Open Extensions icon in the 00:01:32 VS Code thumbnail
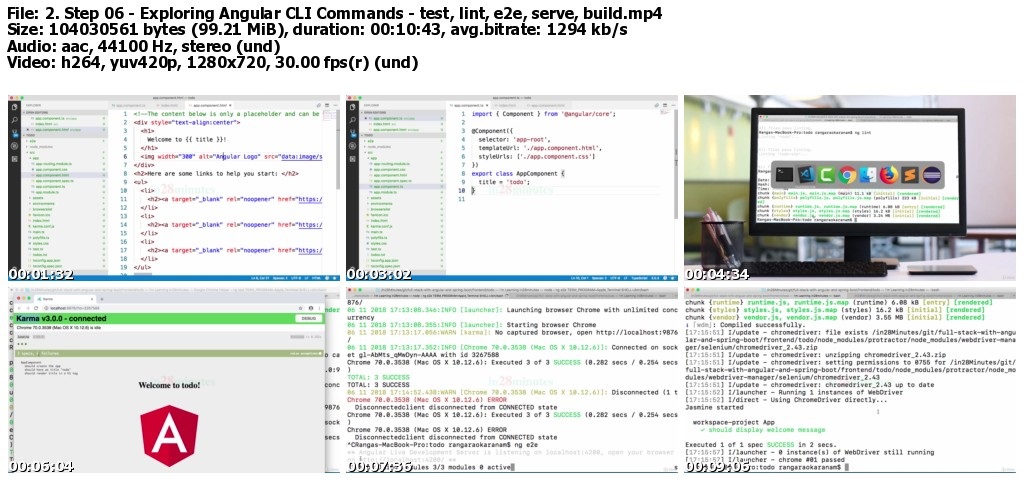 [14, 158]
